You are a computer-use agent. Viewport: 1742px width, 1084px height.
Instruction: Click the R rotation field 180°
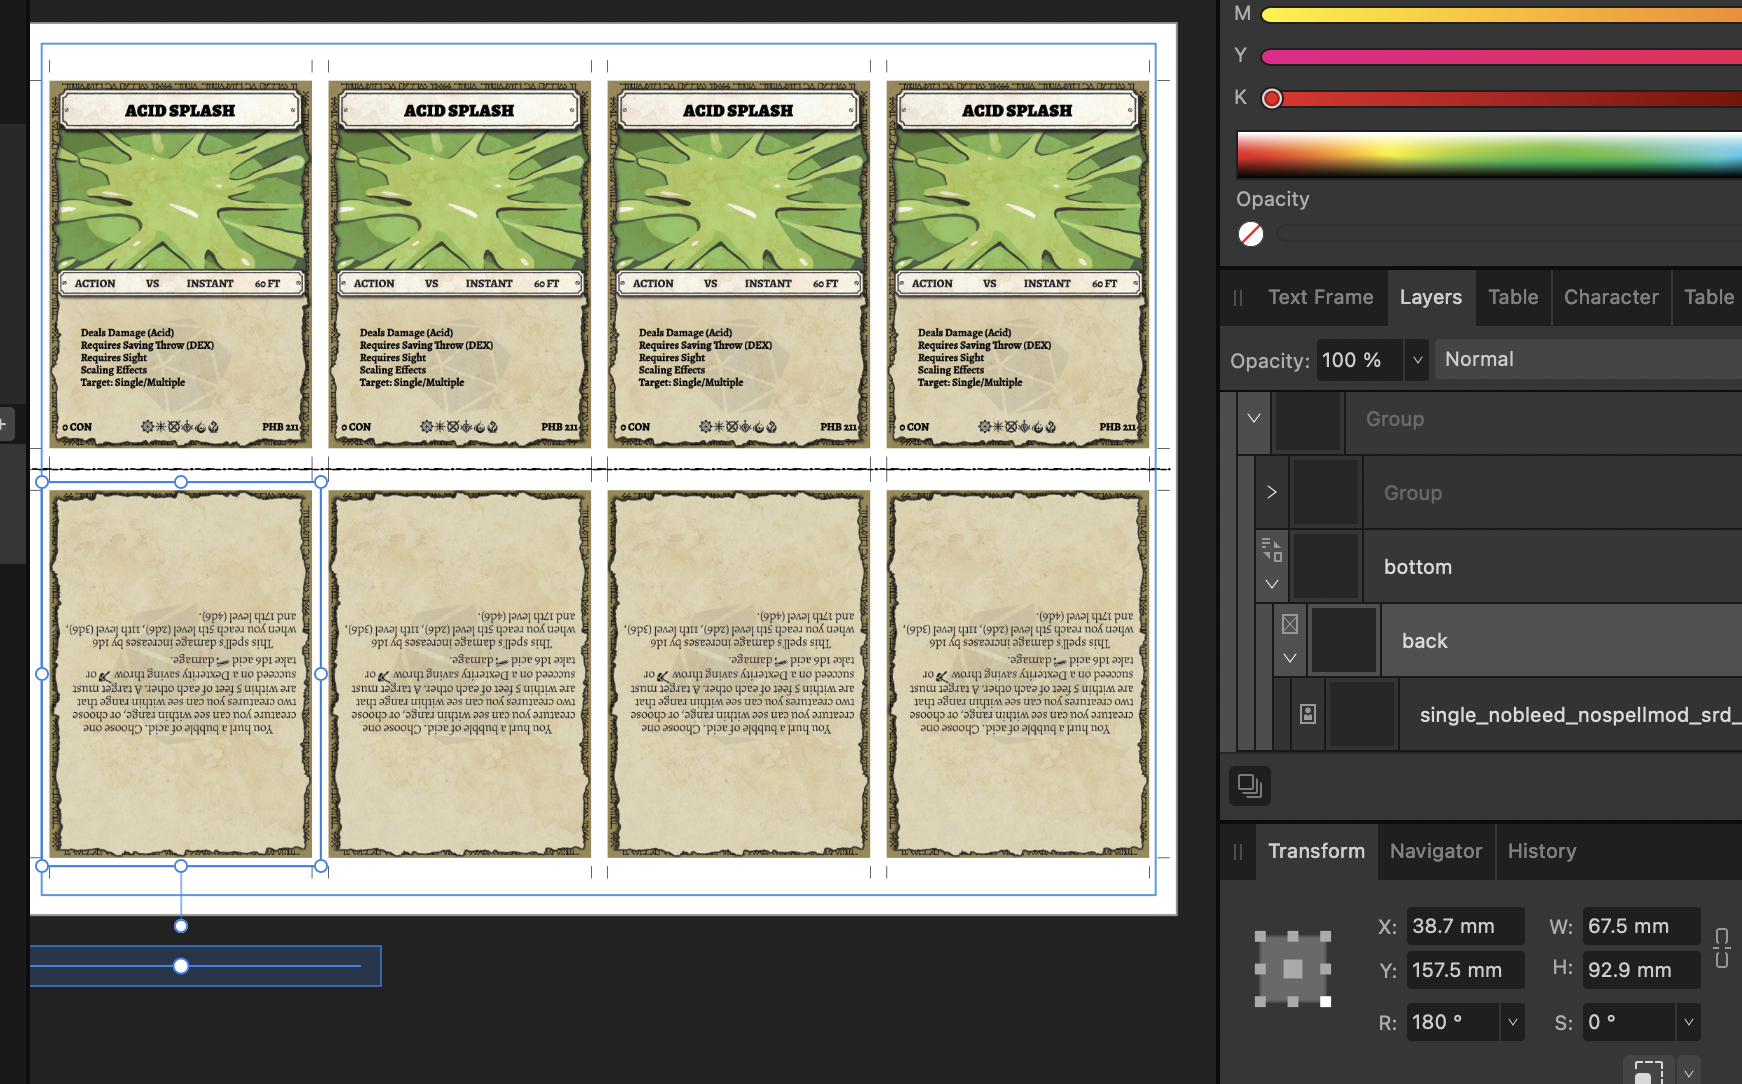(1452, 1022)
